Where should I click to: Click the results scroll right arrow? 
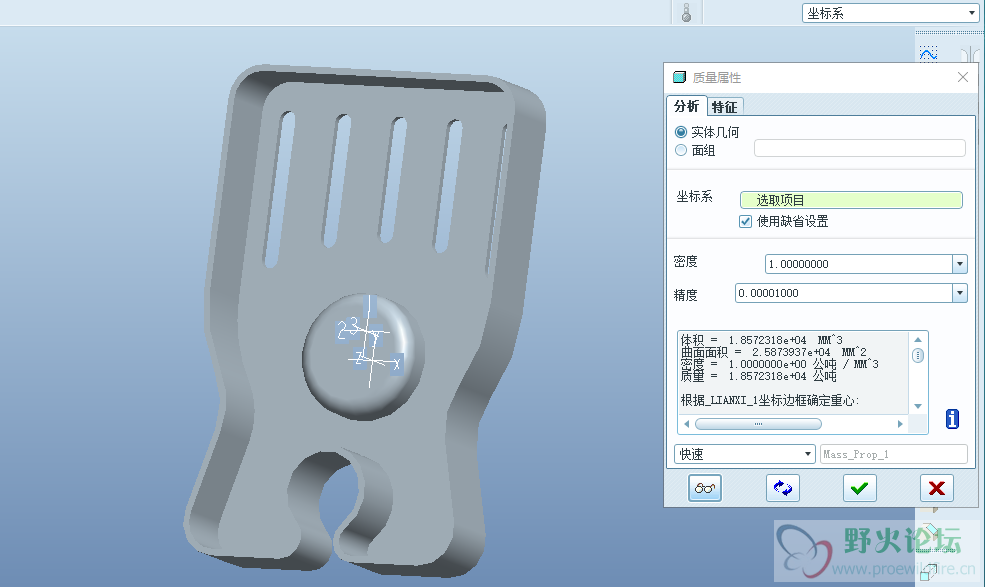(x=900, y=424)
